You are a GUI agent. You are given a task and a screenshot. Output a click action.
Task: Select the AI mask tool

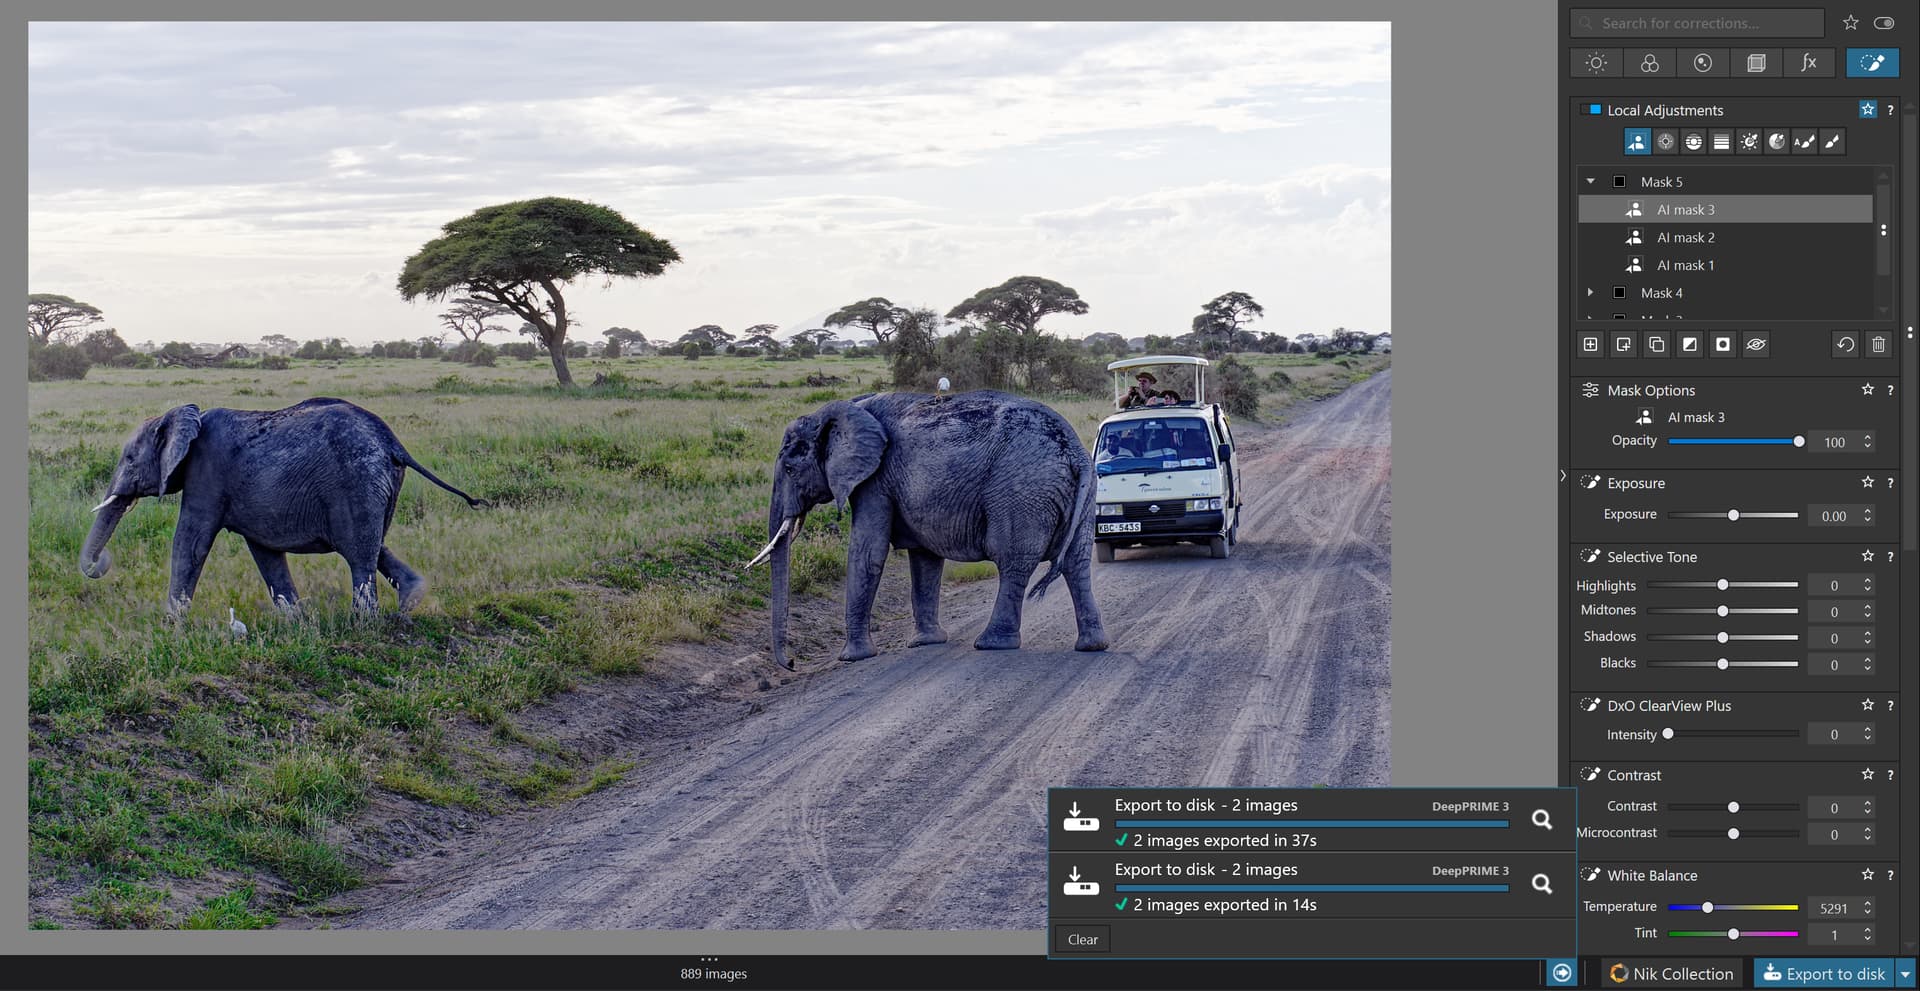point(1636,142)
